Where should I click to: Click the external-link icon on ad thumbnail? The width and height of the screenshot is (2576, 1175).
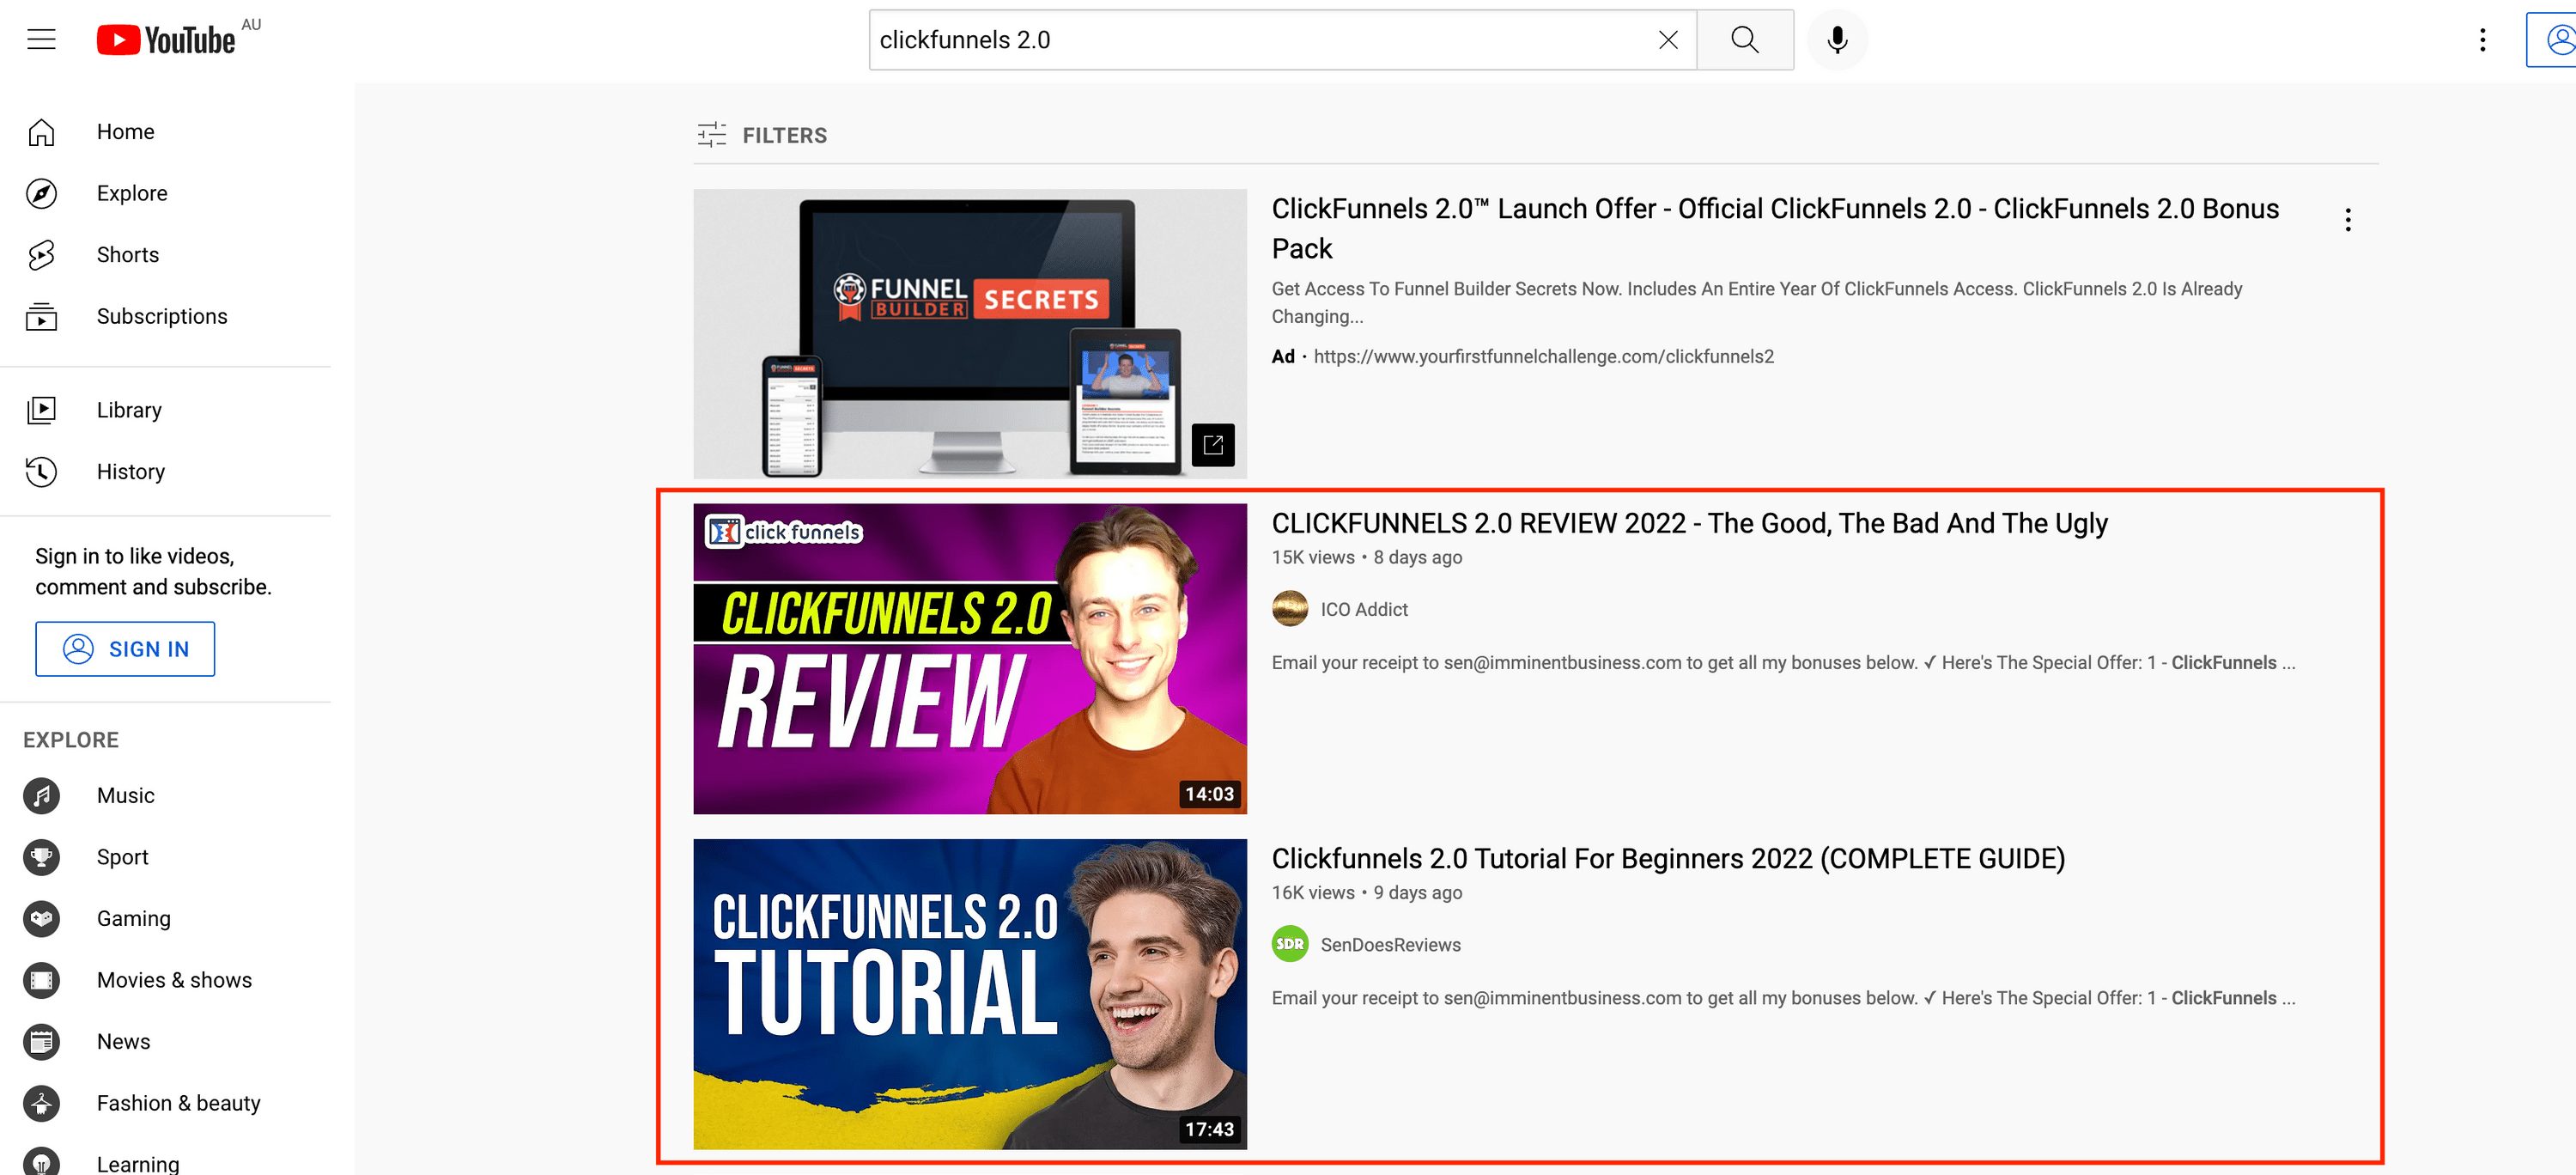click(x=1212, y=445)
